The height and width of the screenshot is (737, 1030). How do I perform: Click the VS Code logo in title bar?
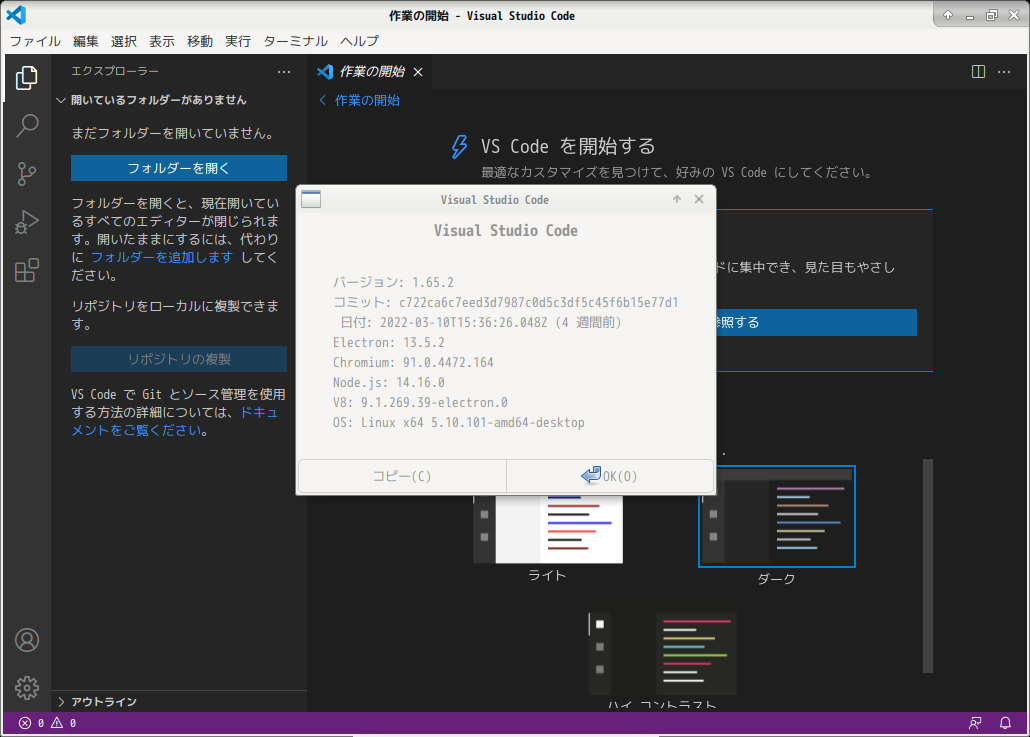coord(16,14)
